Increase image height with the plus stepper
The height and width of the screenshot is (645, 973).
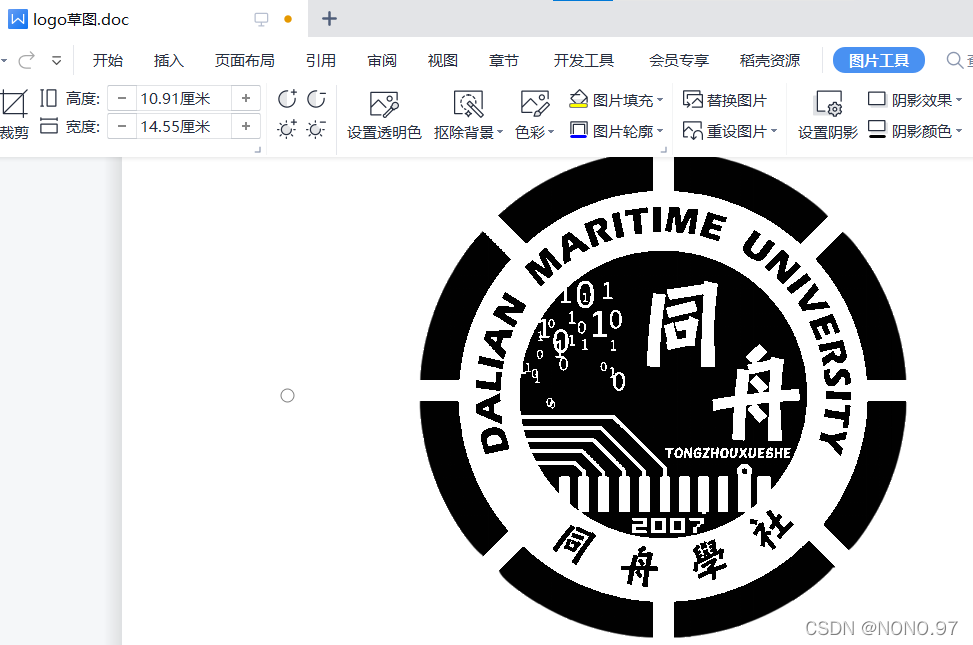247,97
